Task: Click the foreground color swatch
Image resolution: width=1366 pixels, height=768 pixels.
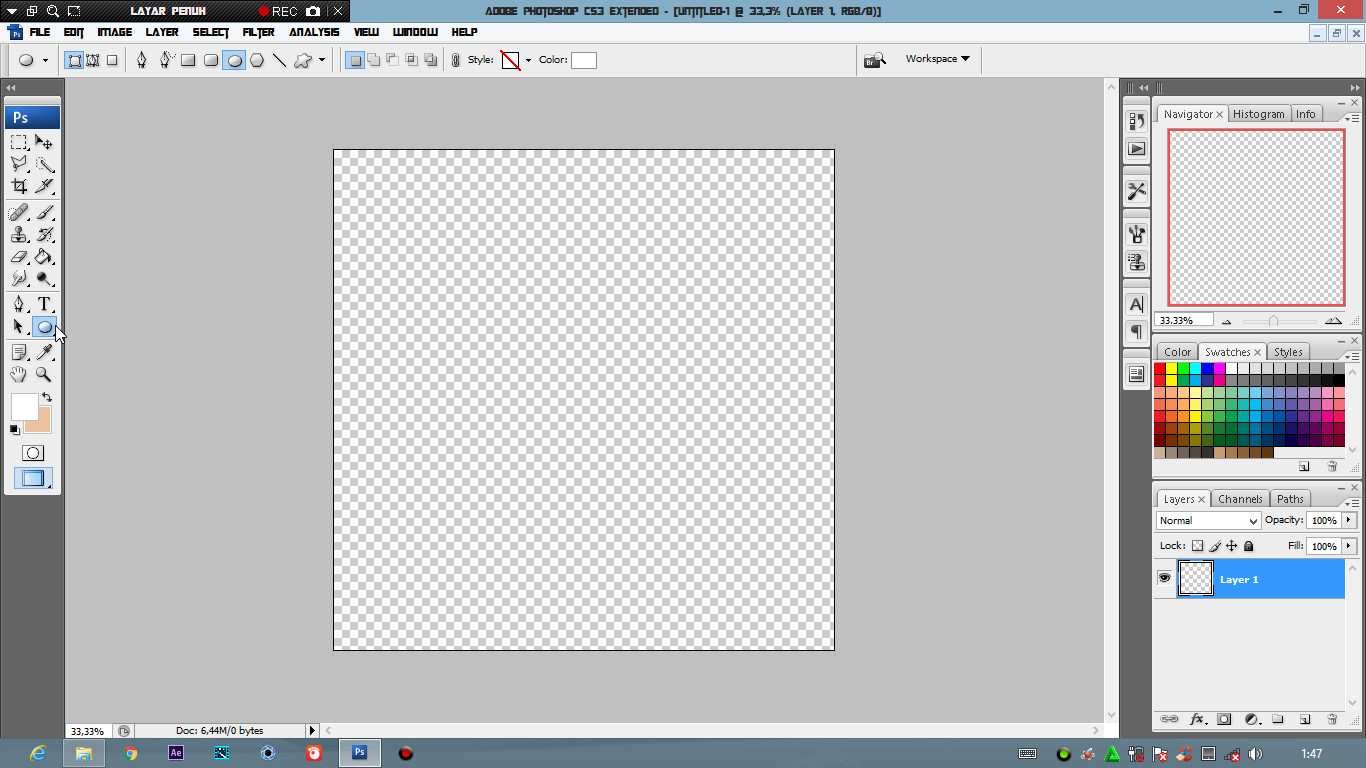Action: click(x=25, y=406)
